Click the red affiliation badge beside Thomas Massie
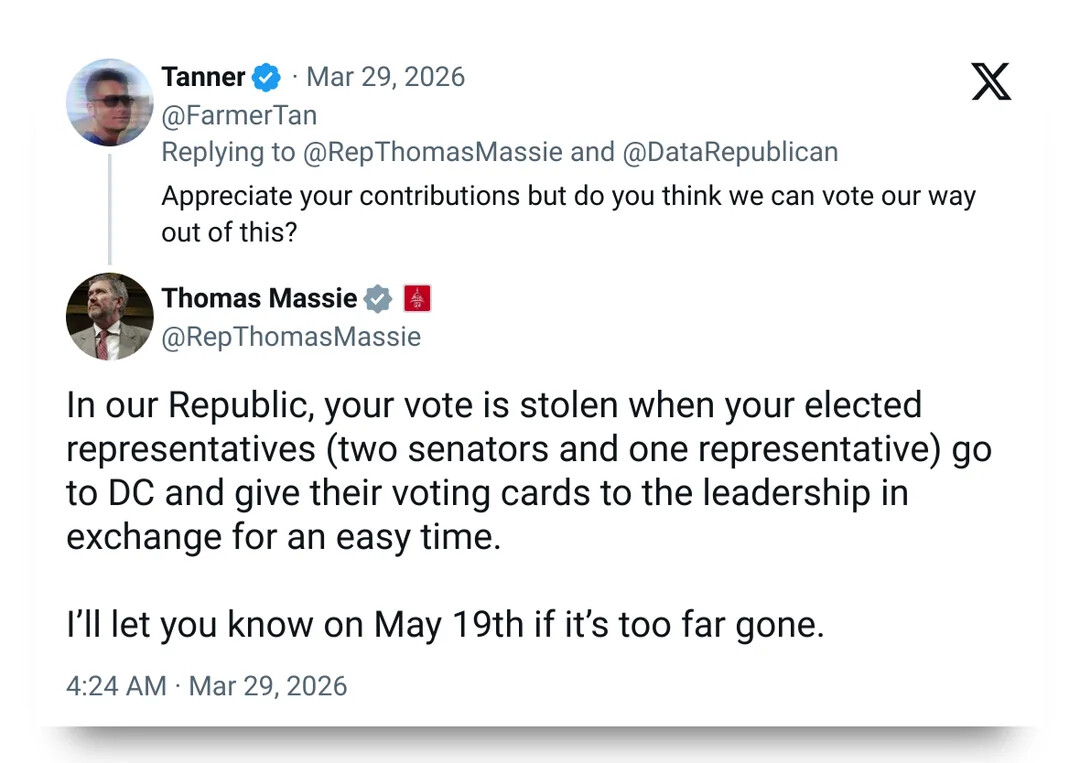 [x=417, y=298]
